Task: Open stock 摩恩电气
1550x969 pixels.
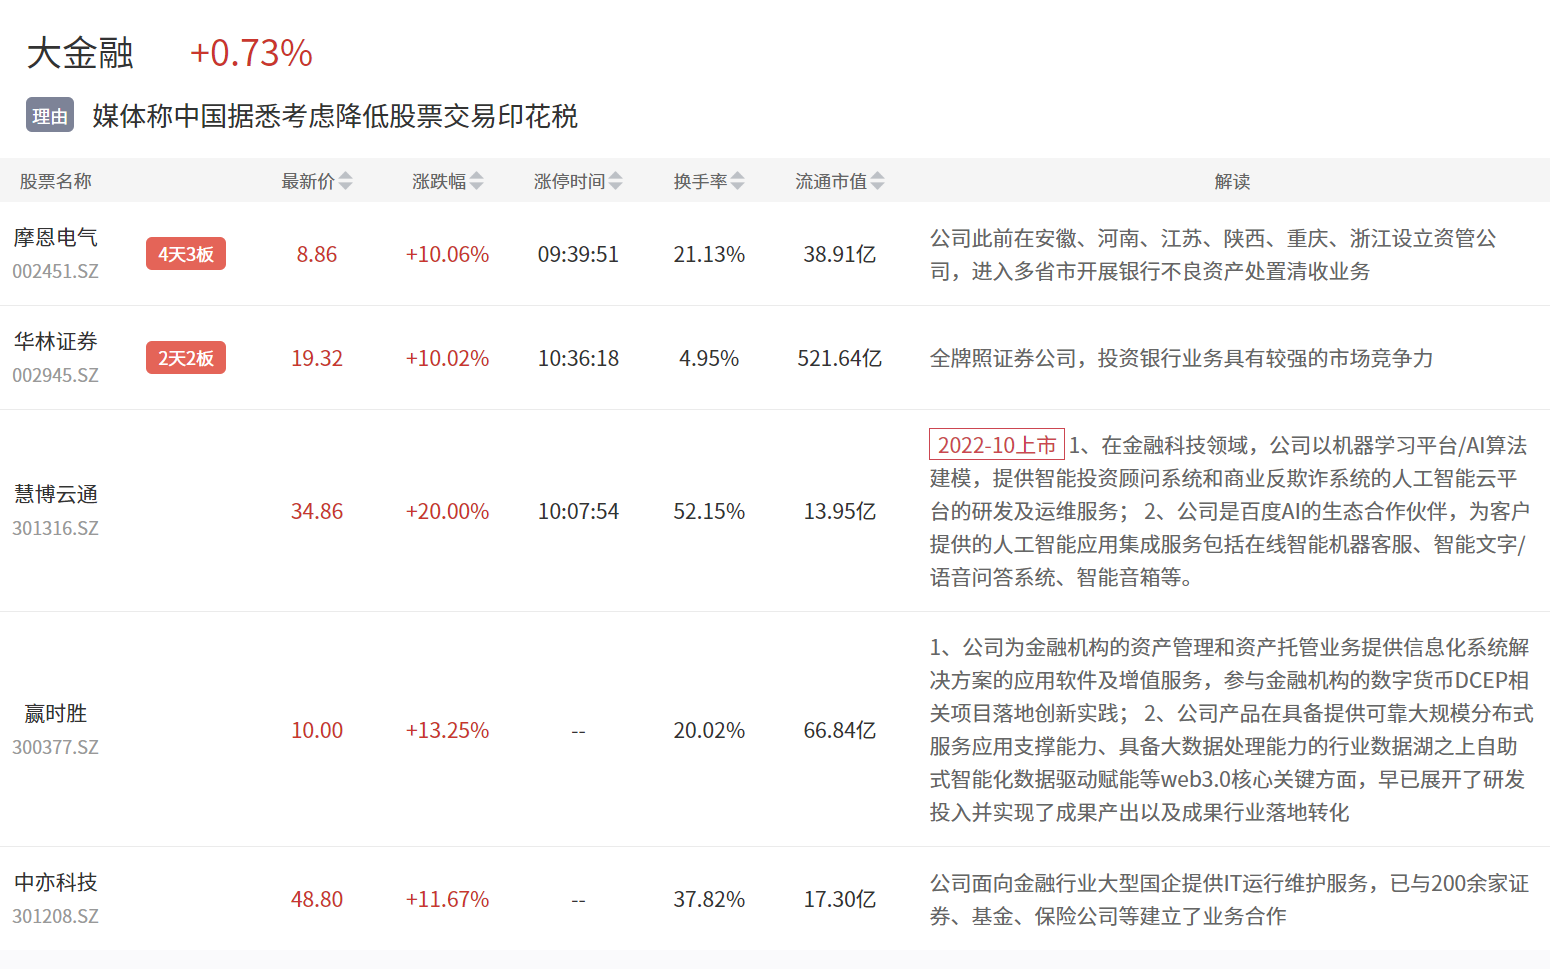Action: 56,238
